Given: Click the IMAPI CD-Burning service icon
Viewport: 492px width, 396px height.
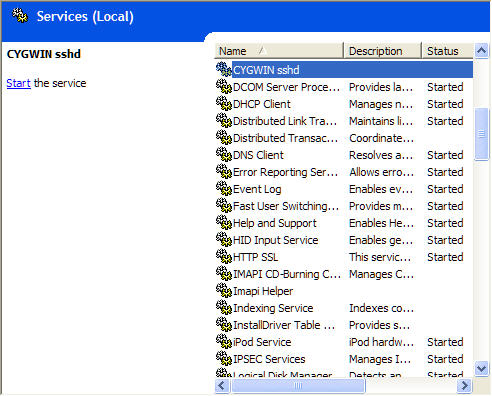Looking at the screenshot, I should coord(224,273).
